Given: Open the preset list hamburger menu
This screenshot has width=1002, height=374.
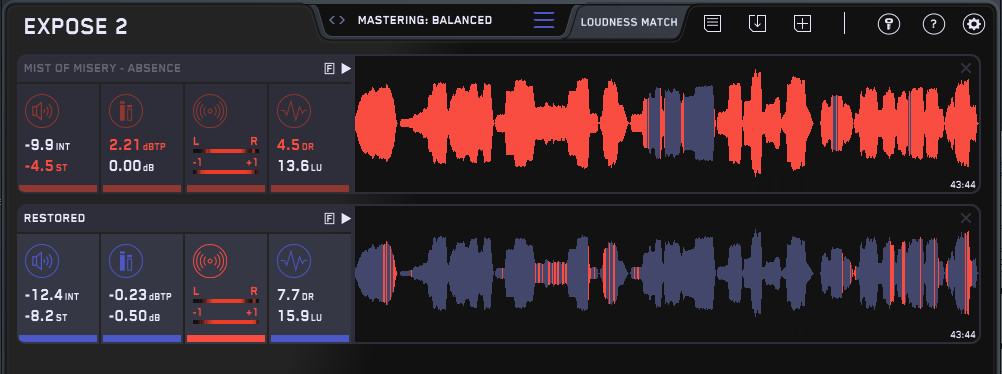Looking at the screenshot, I should (x=544, y=20).
